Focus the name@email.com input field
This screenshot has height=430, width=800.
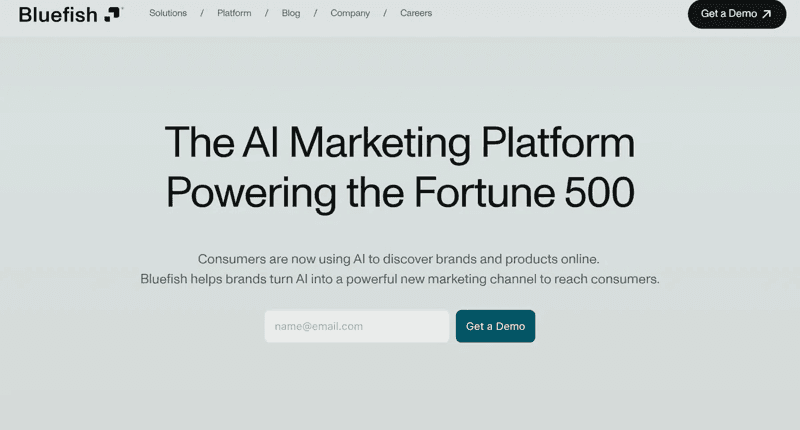click(x=357, y=326)
